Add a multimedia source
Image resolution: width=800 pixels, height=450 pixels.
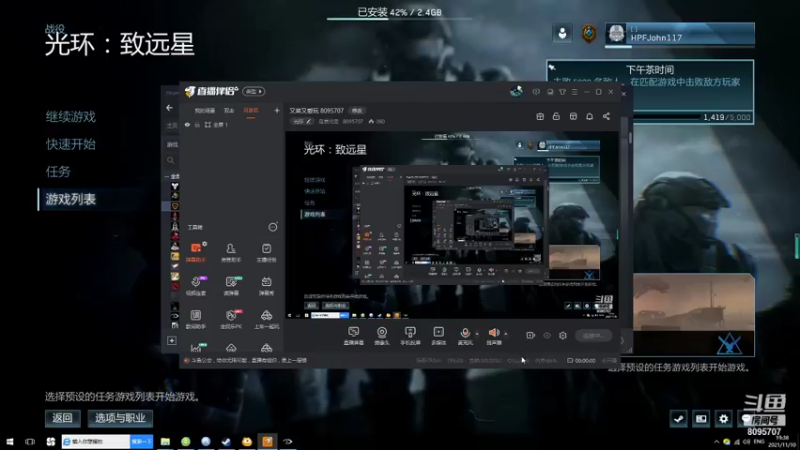438,335
